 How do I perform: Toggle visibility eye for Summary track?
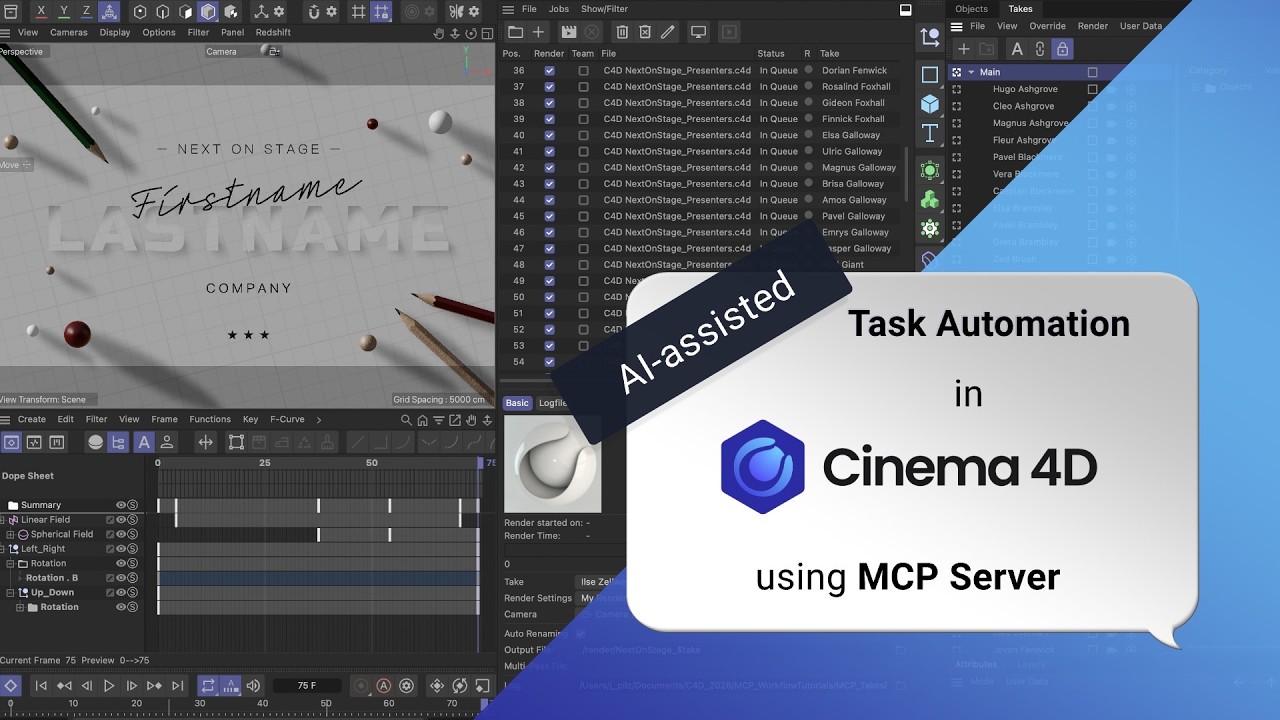121,505
